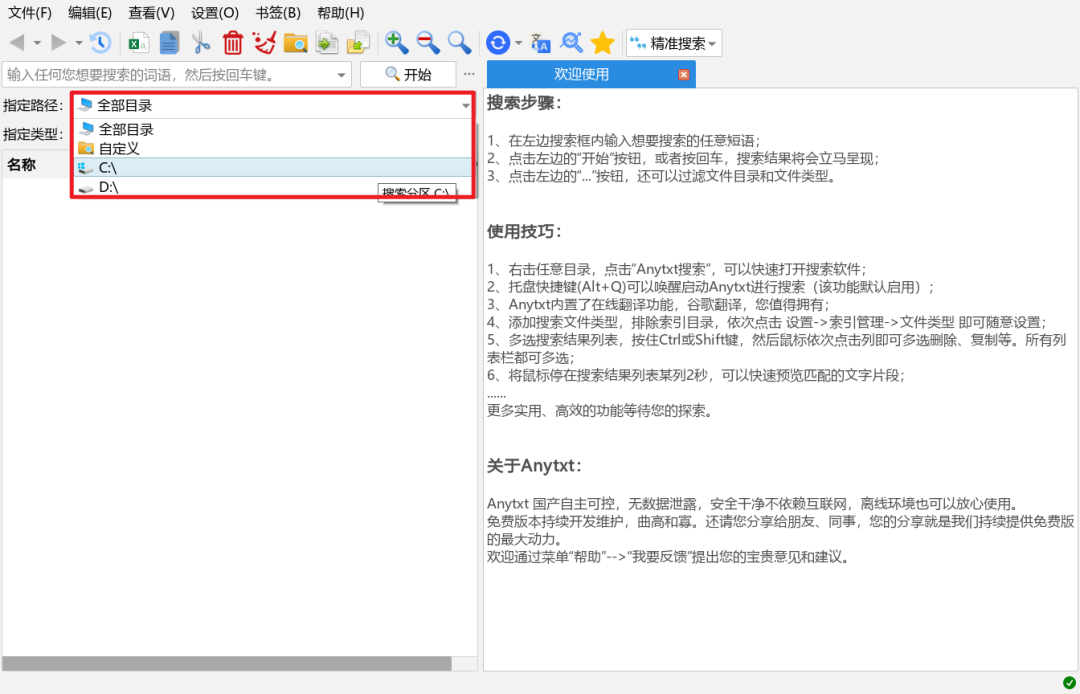
Task: Click the blue refresh sync icon
Action: [x=497, y=43]
